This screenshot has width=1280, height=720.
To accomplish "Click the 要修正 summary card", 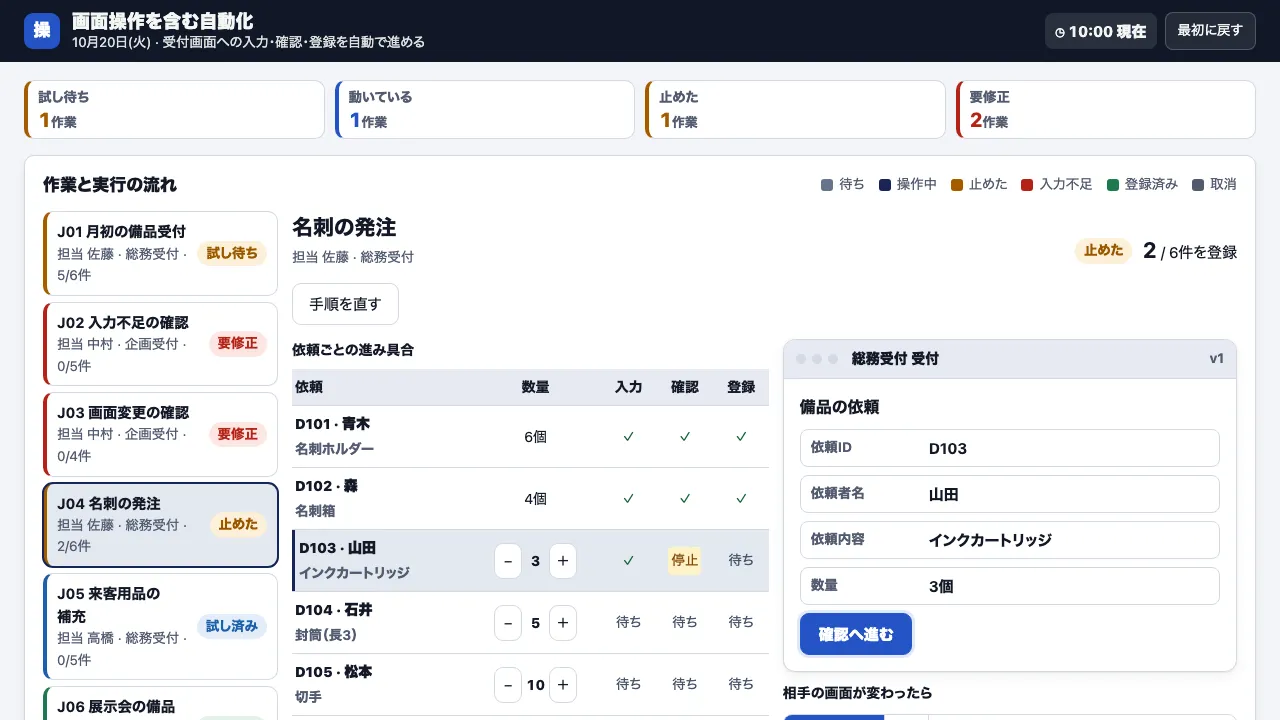I will [x=1105, y=109].
